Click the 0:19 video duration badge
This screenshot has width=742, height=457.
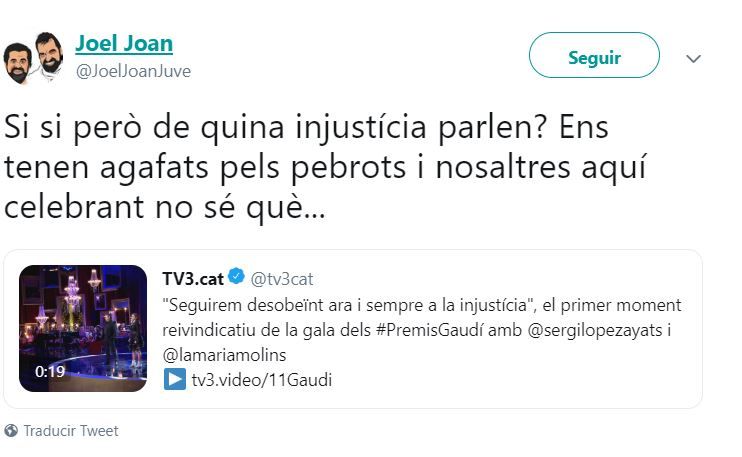49,370
